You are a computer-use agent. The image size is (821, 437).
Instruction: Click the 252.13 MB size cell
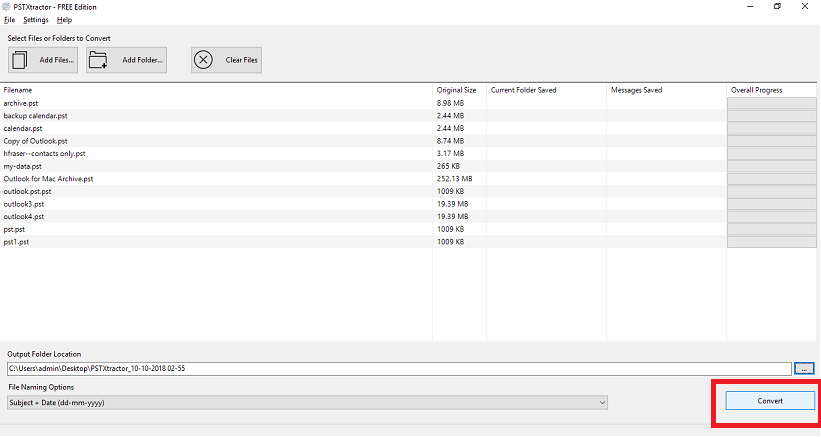(454, 178)
